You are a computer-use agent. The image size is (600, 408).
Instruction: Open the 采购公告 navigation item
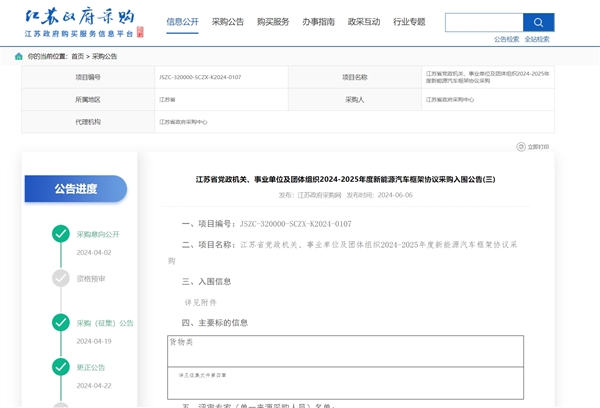click(229, 22)
